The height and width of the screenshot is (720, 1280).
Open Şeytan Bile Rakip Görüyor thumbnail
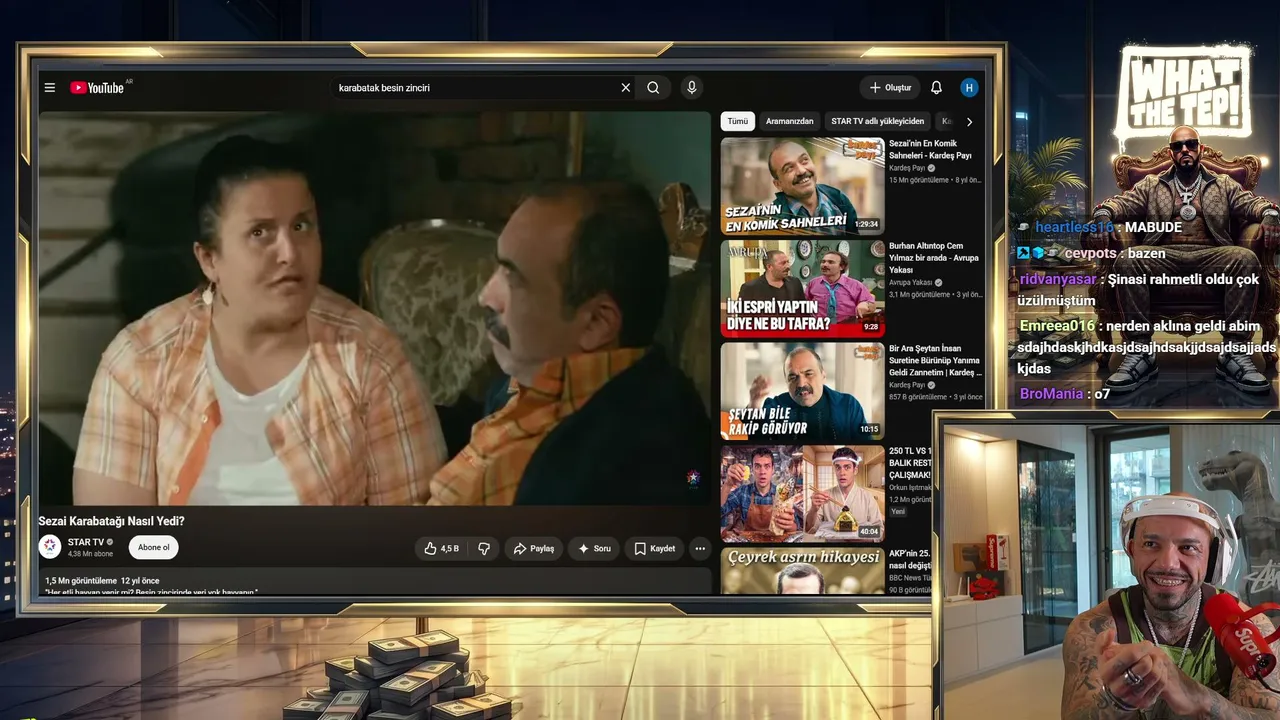pyautogui.click(x=803, y=391)
